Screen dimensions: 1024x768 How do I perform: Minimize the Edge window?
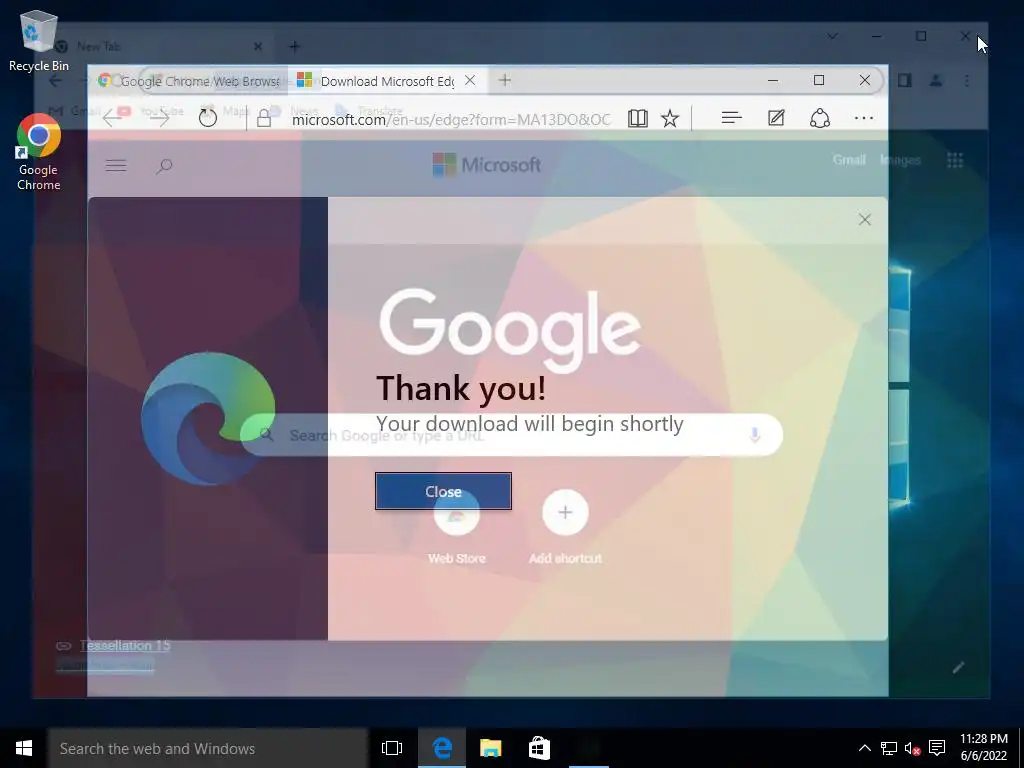click(x=773, y=80)
